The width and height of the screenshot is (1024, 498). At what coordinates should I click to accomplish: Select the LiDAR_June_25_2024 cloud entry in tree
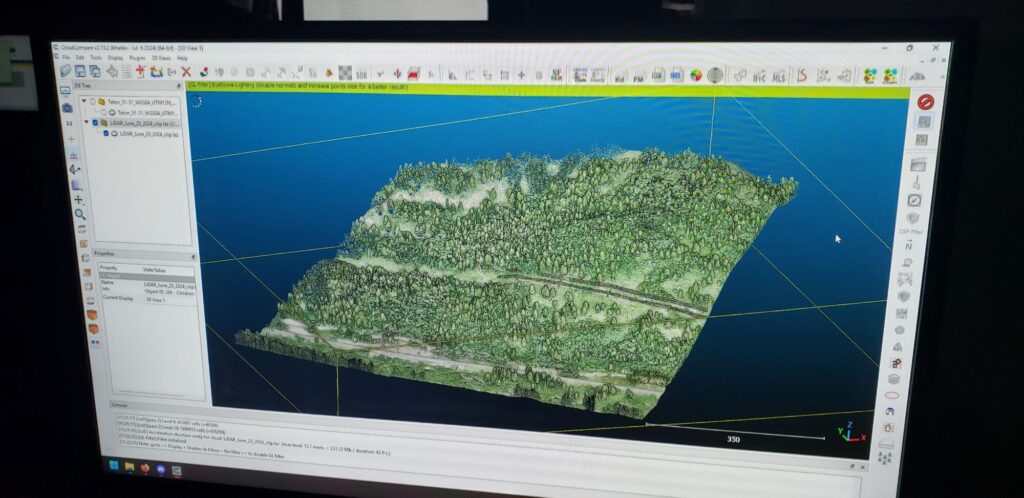[x=148, y=133]
